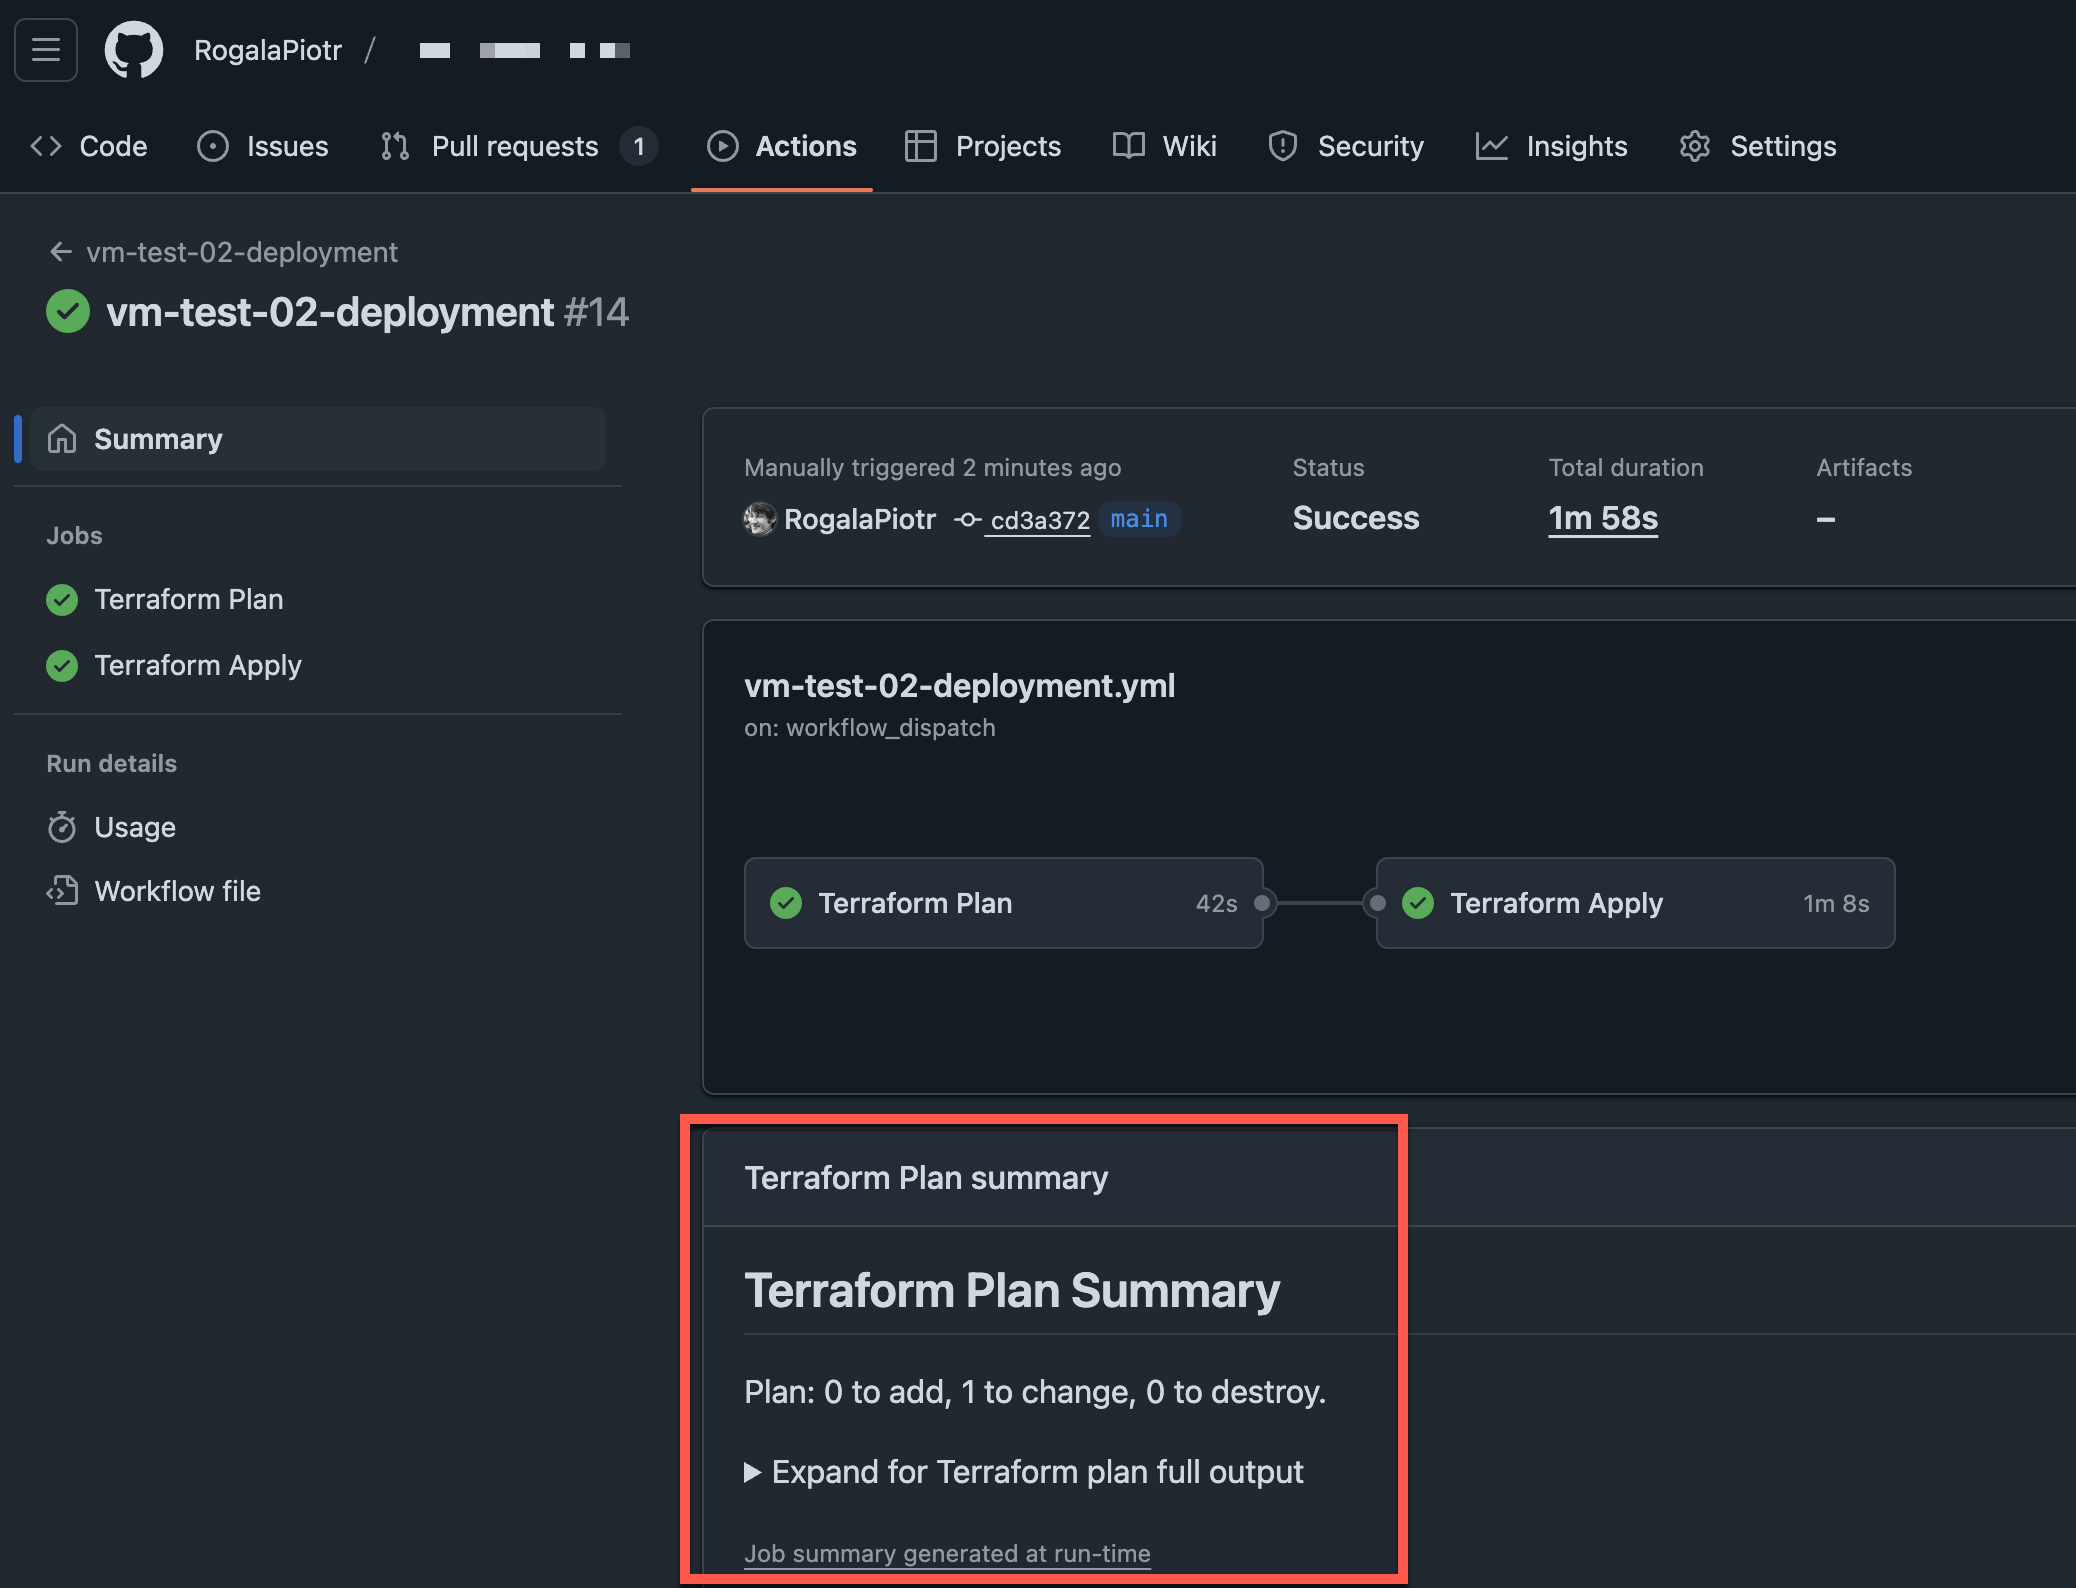Viewport: 2076px width, 1588px height.
Task: Open RogalaPiotr profile from run info
Action: click(860, 519)
